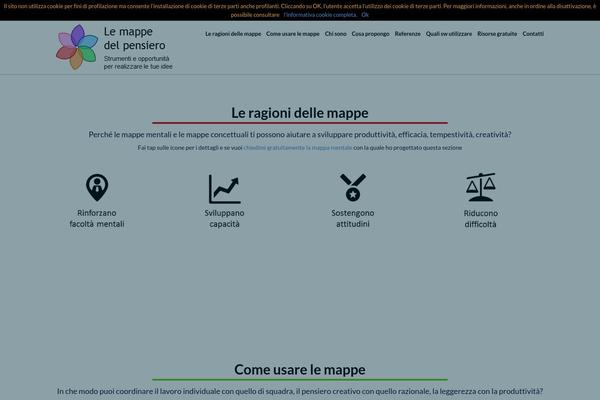
Task: Select Chi sono in navigation
Action: pos(336,34)
